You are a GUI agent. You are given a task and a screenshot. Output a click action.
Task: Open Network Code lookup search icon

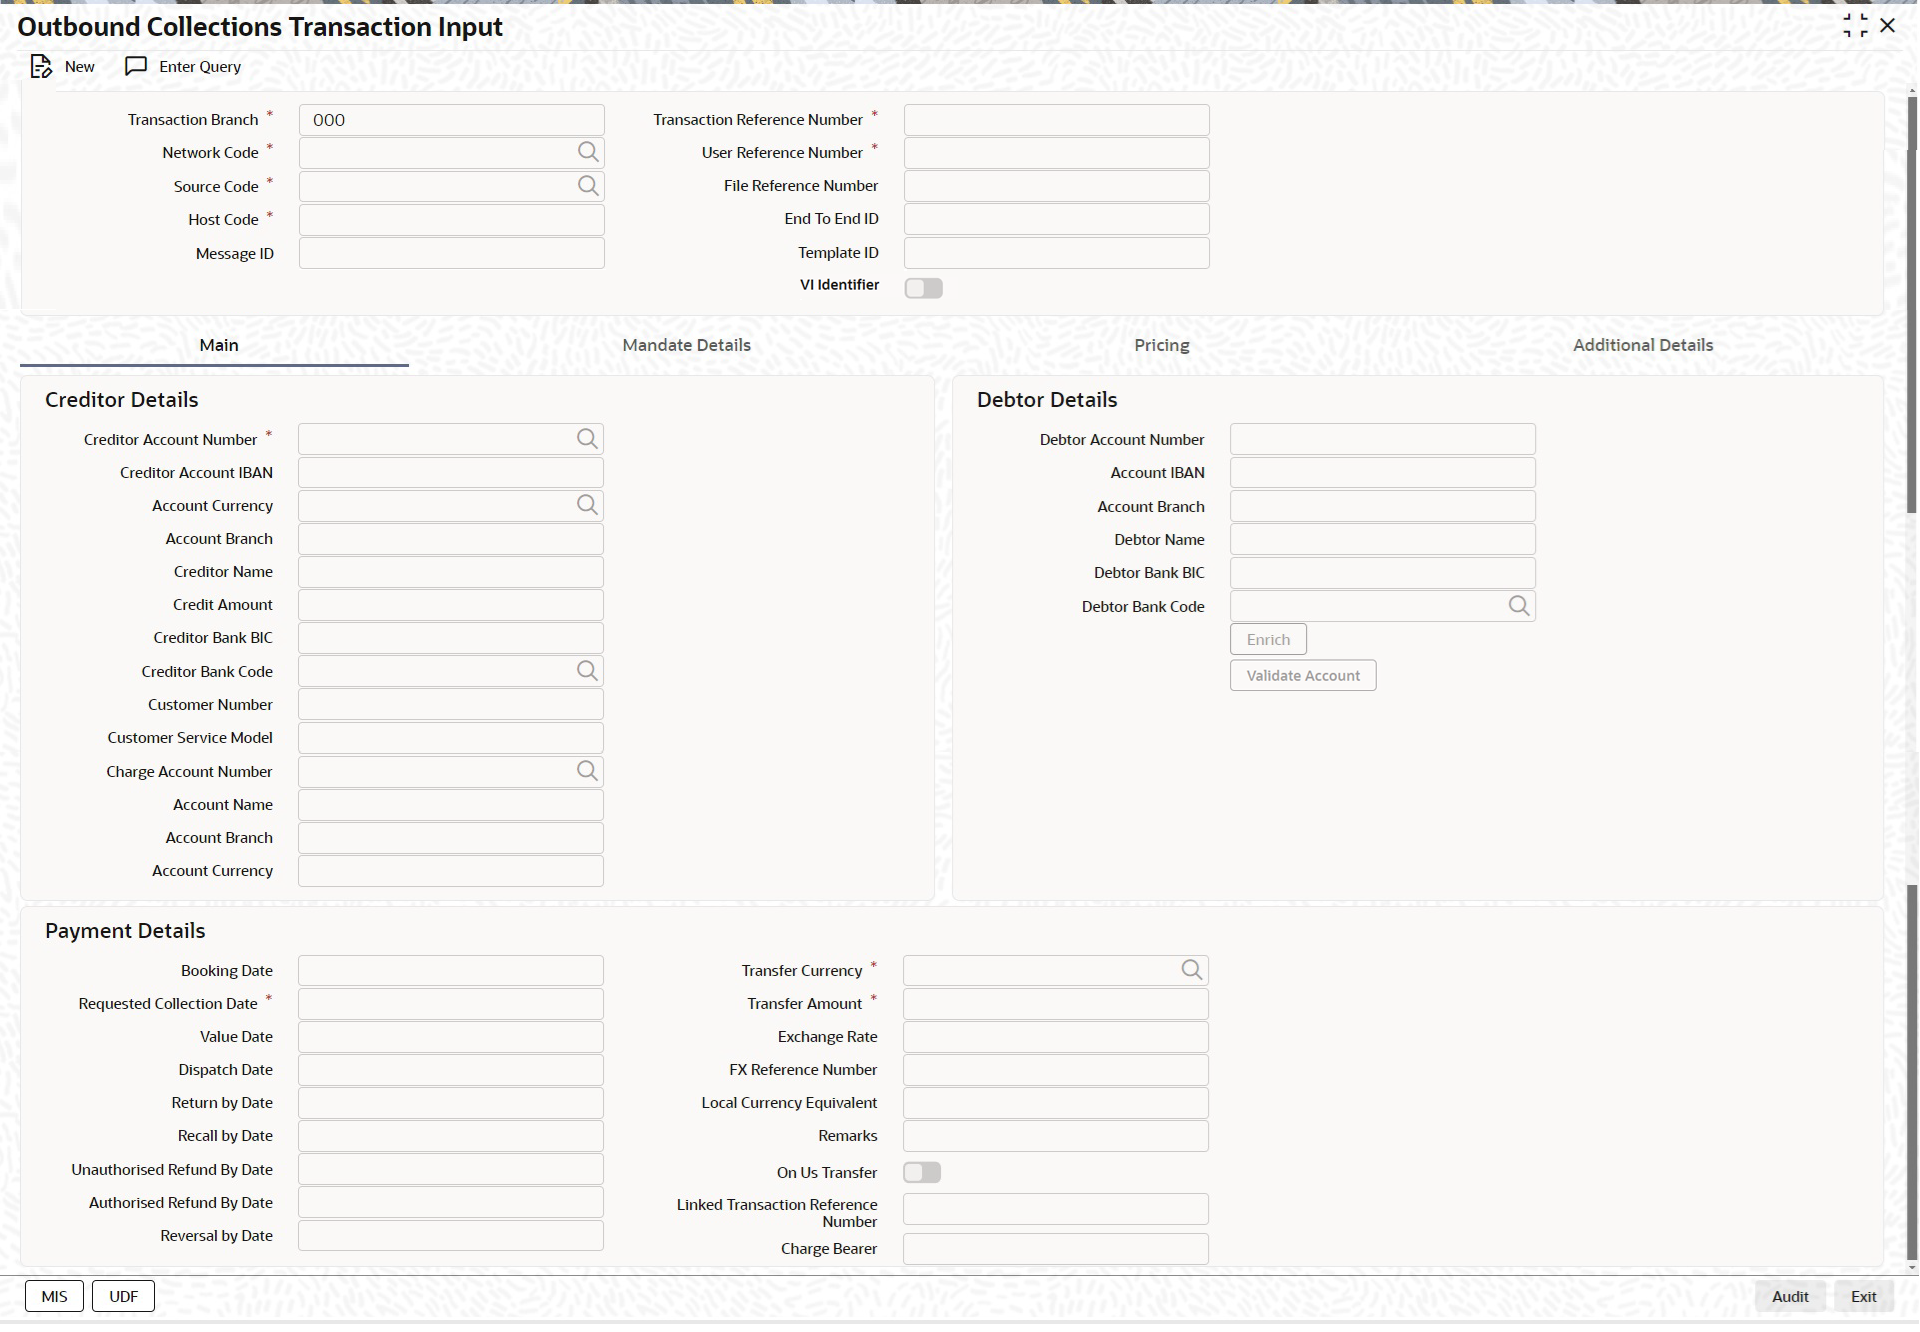(x=588, y=152)
